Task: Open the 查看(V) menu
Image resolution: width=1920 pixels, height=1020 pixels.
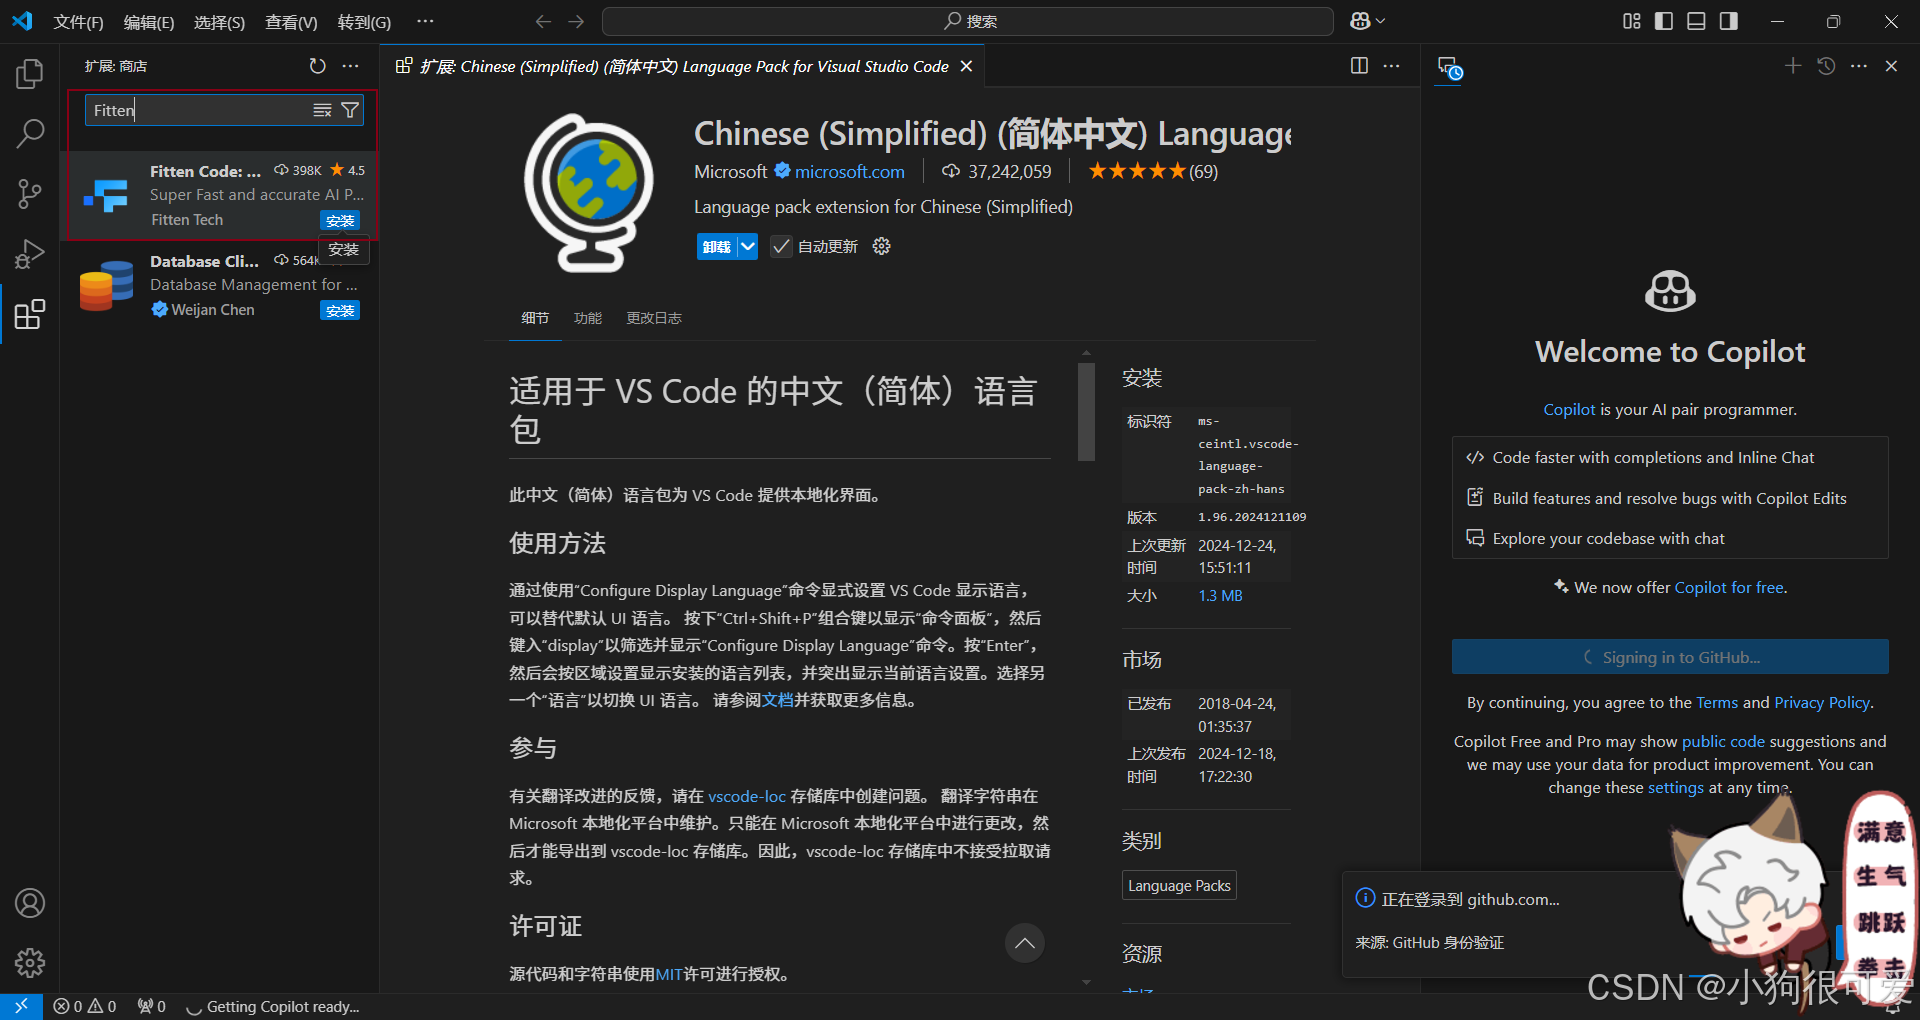Action: (x=291, y=22)
